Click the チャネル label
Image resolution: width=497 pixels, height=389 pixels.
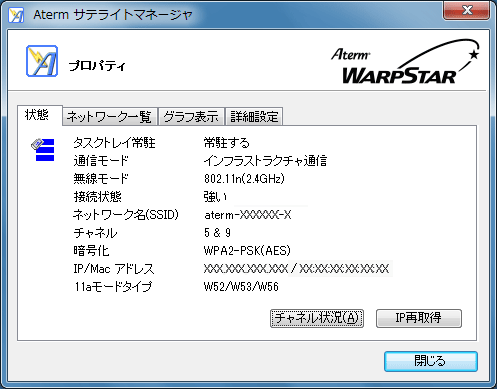[x=95, y=233]
